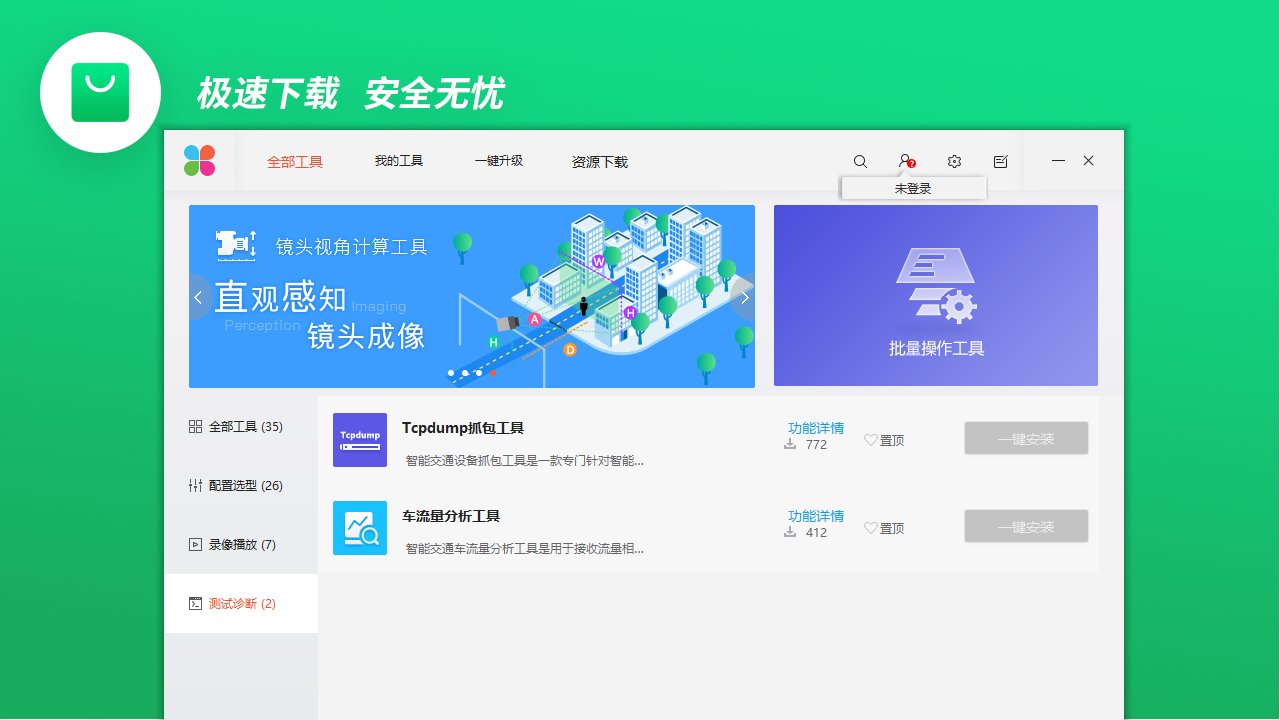Click the 车流量分析工具 title
Viewport: 1280px width, 720px height.
pos(451,516)
